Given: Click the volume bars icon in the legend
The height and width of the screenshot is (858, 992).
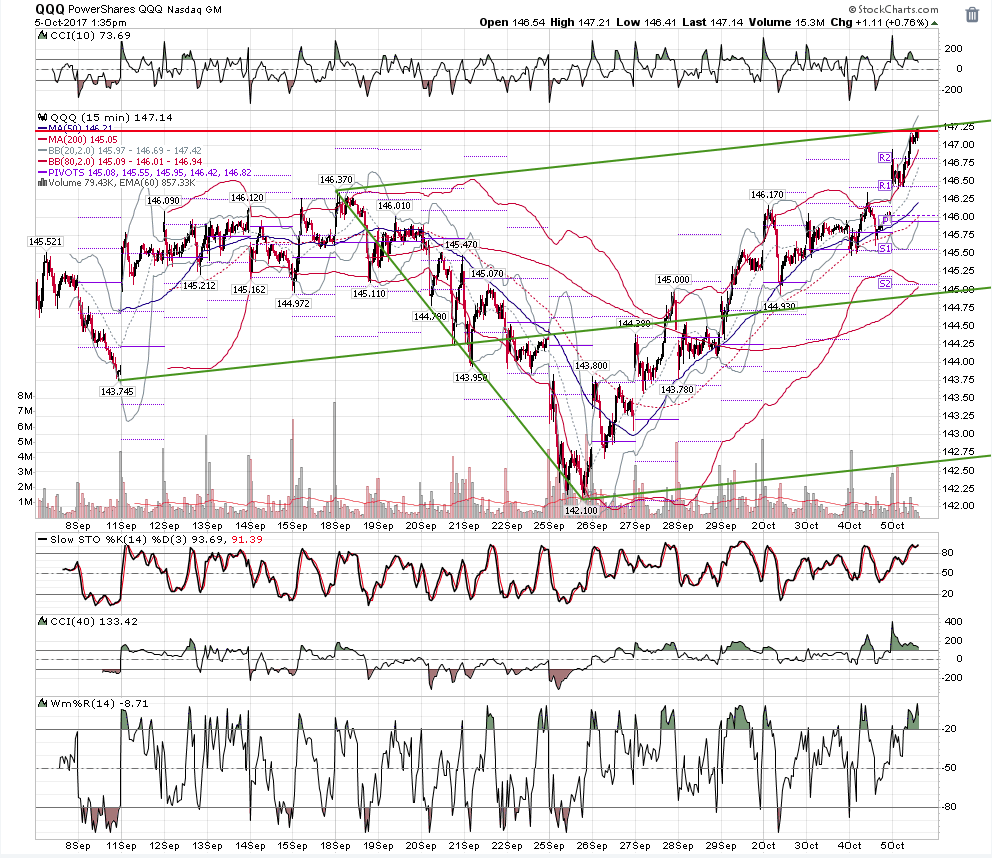Looking at the screenshot, I should [42, 183].
